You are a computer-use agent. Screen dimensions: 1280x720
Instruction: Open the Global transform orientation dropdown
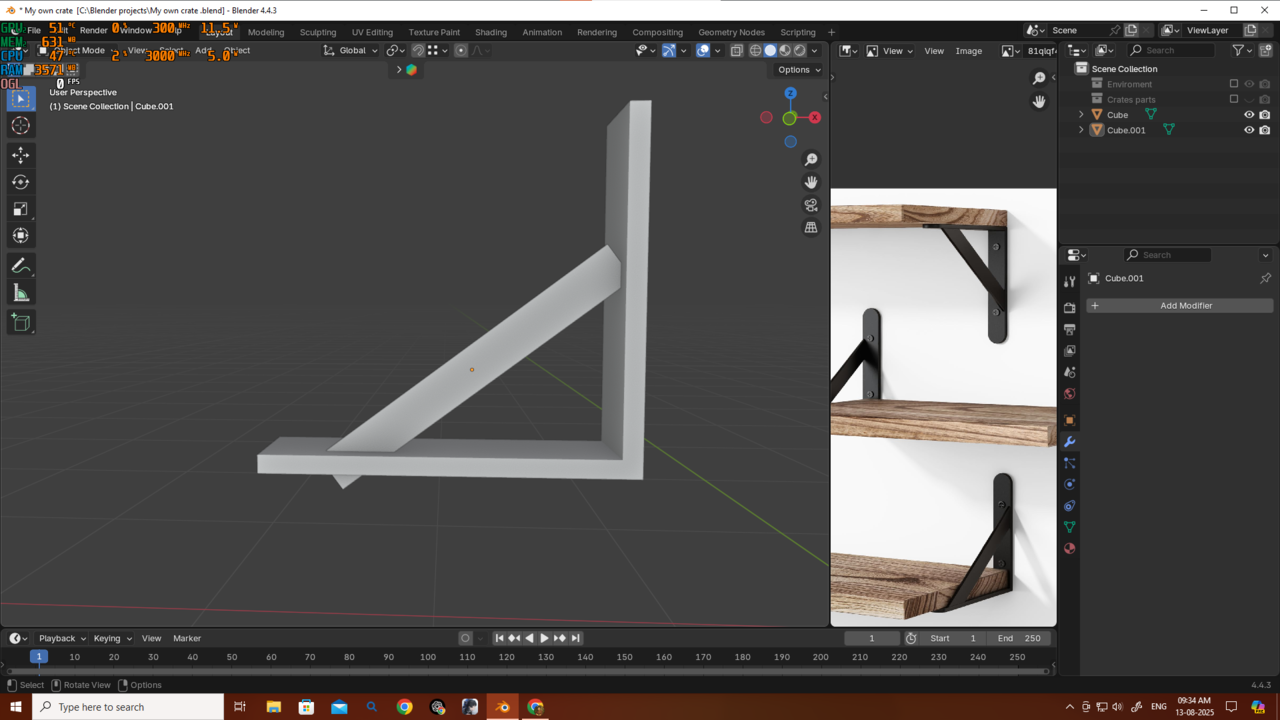tap(351, 50)
